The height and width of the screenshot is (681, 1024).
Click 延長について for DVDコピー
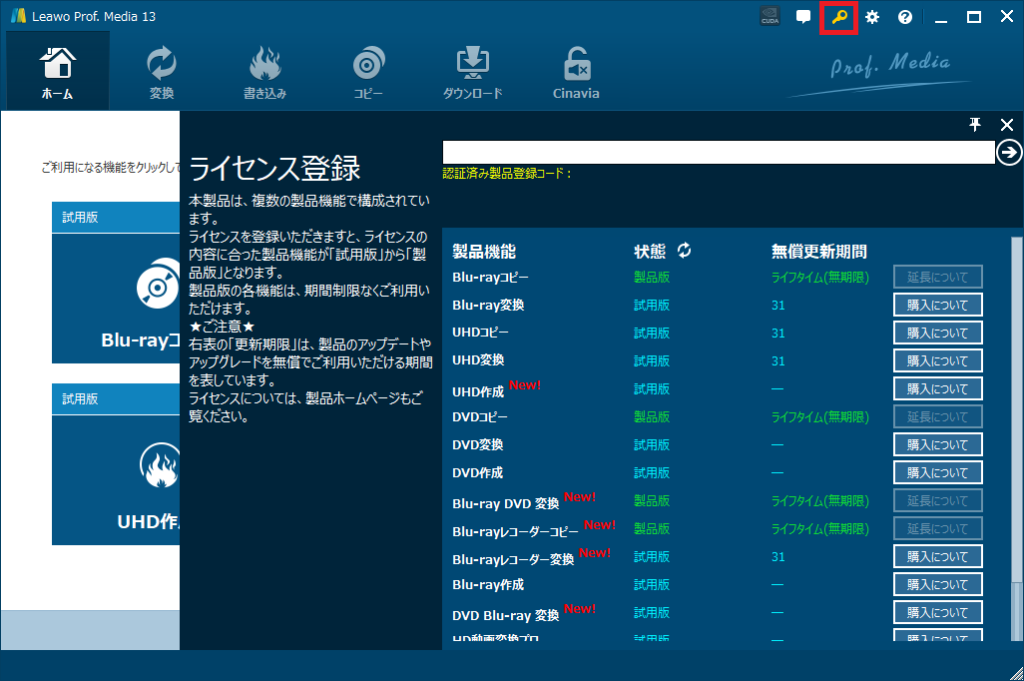pos(938,417)
